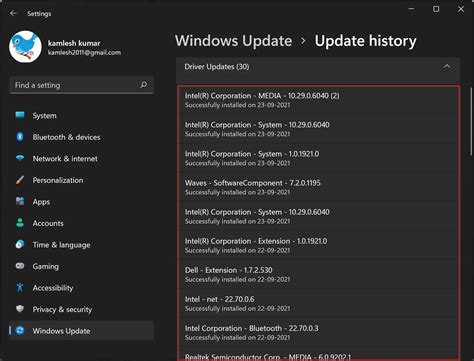Minimize the Settings window
The height and width of the screenshot is (361, 474).
click(x=412, y=9)
